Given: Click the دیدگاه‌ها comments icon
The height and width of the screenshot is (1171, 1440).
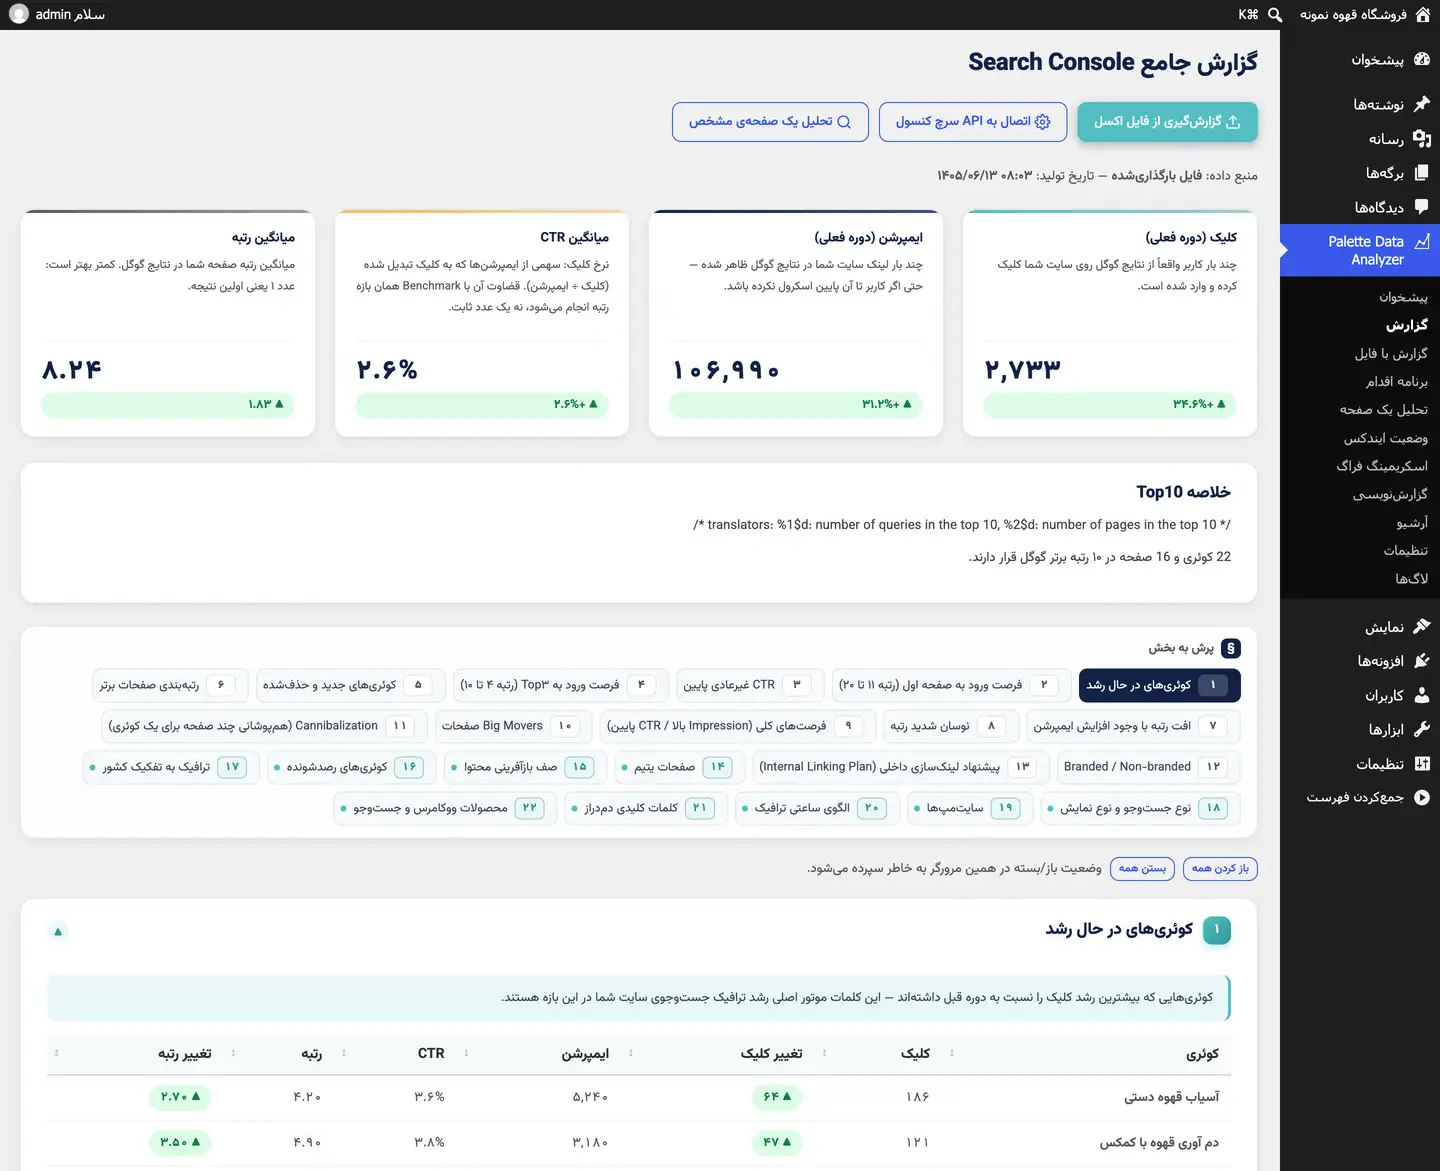Looking at the screenshot, I should click(x=1422, y=207).
